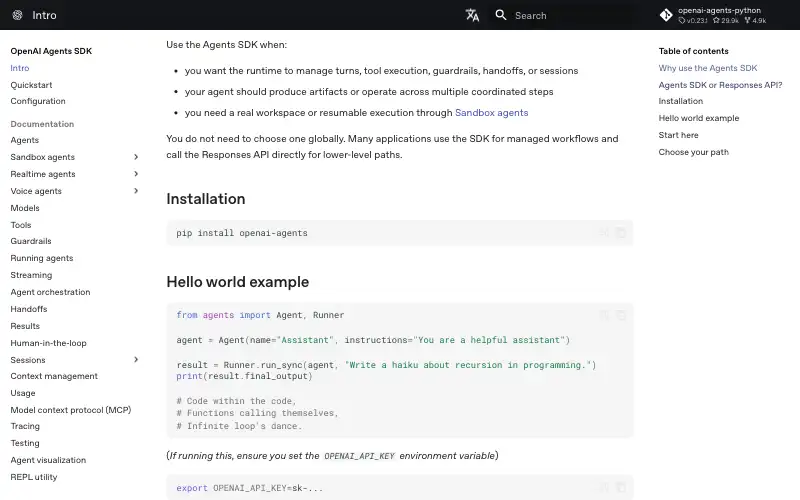Click the select-lines icon in Hello world block
The width and height of the screenshot is (800, 500).
point(605,316)
